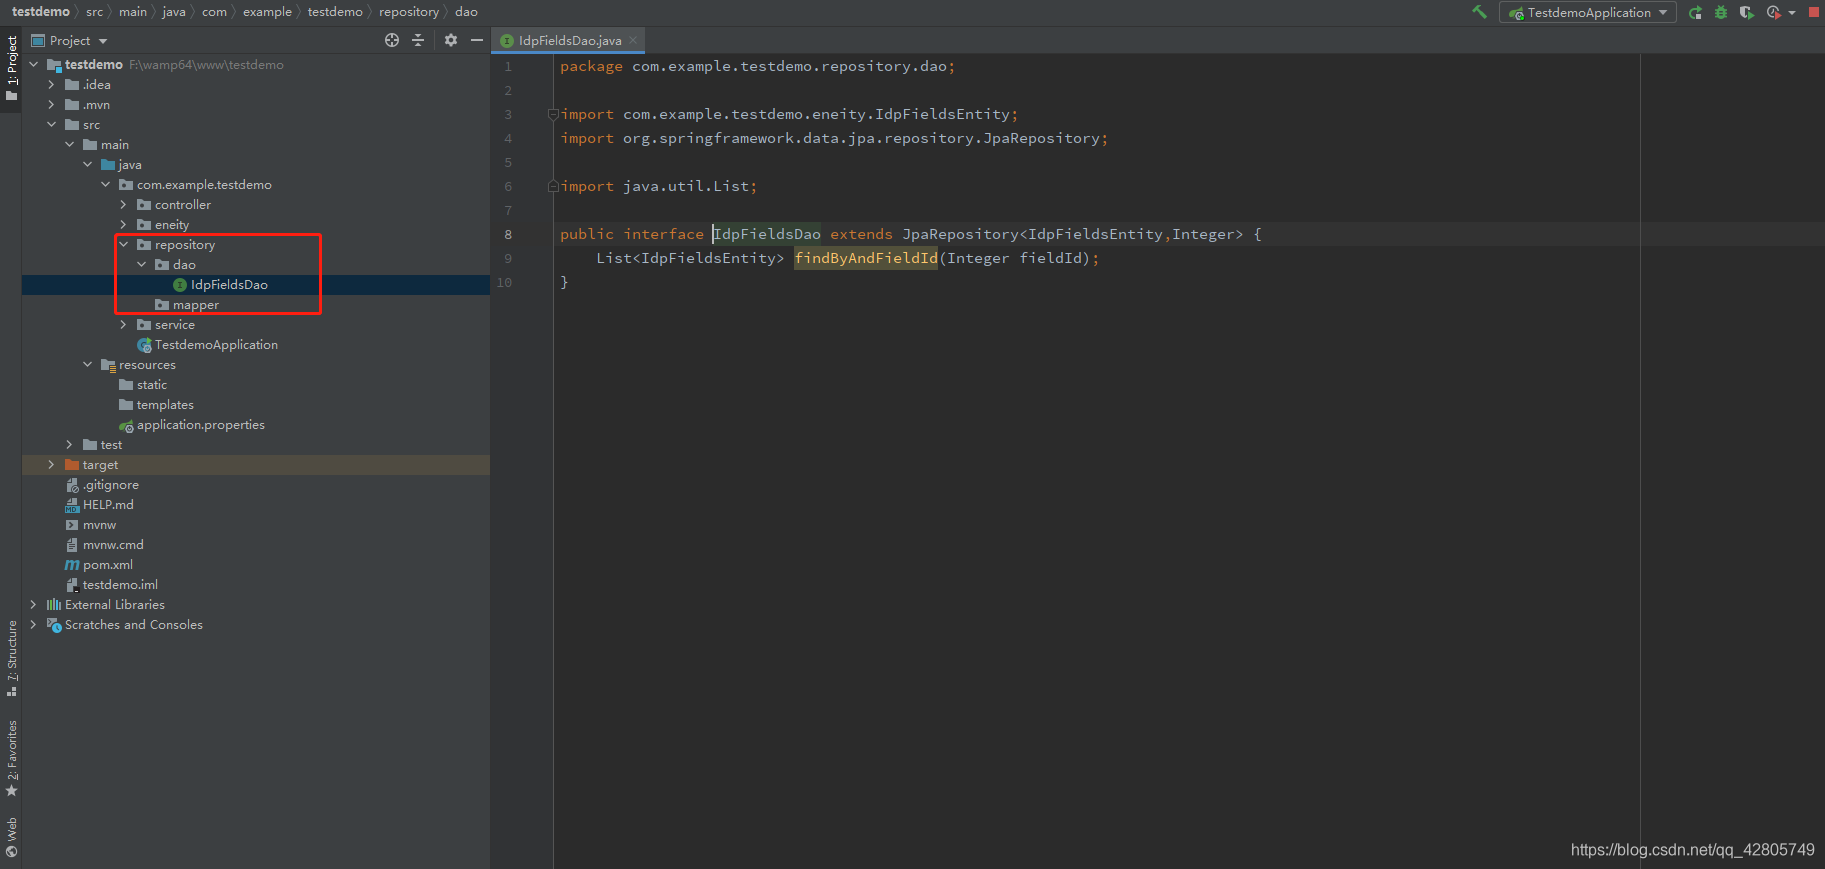Click the Locate/Select Opened File crosshair icon

click(392, 40)
